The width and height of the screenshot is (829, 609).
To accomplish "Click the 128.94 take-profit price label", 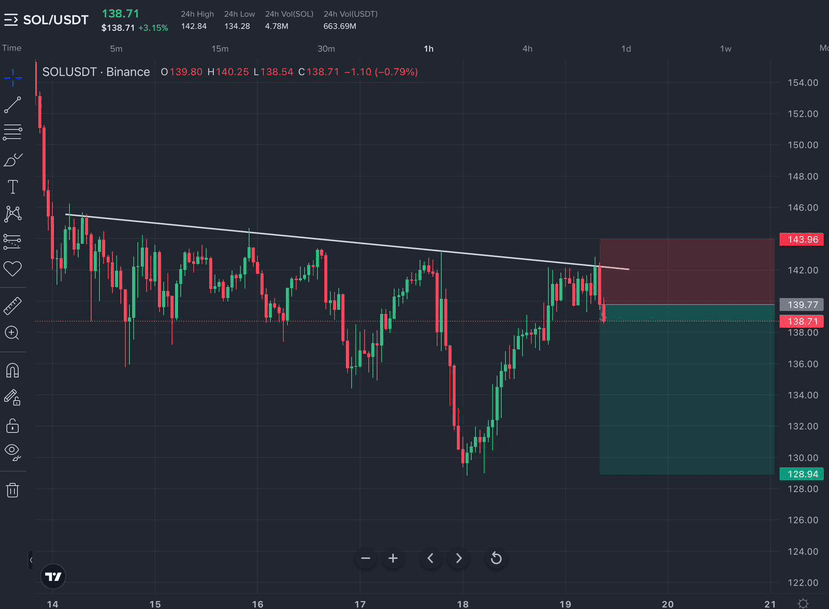I will (802, 474).
